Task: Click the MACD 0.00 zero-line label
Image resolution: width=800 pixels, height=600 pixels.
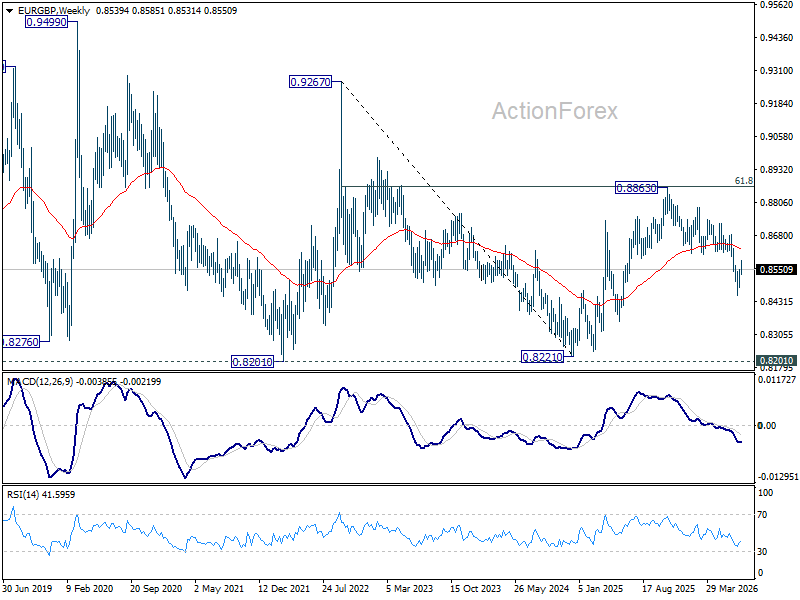Action: click(767, 426)
